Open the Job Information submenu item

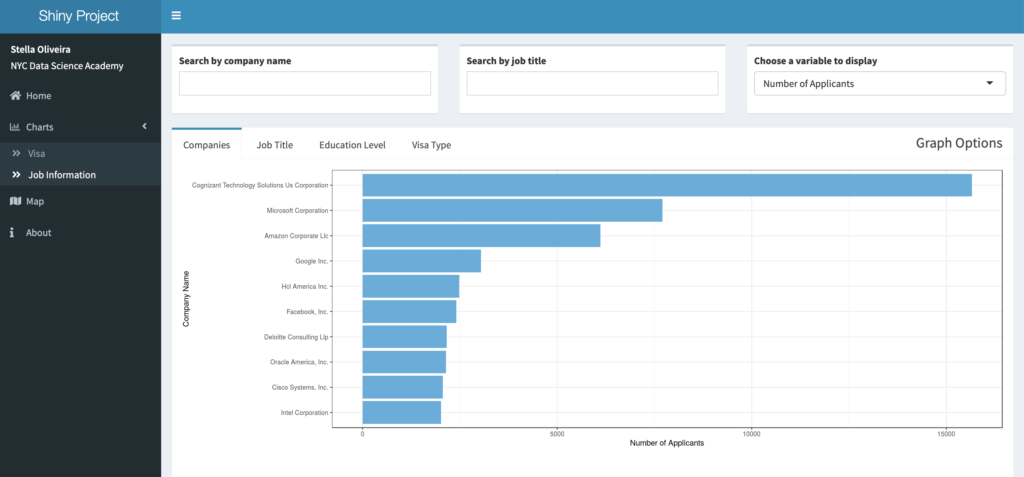click(x=80, y=175)
